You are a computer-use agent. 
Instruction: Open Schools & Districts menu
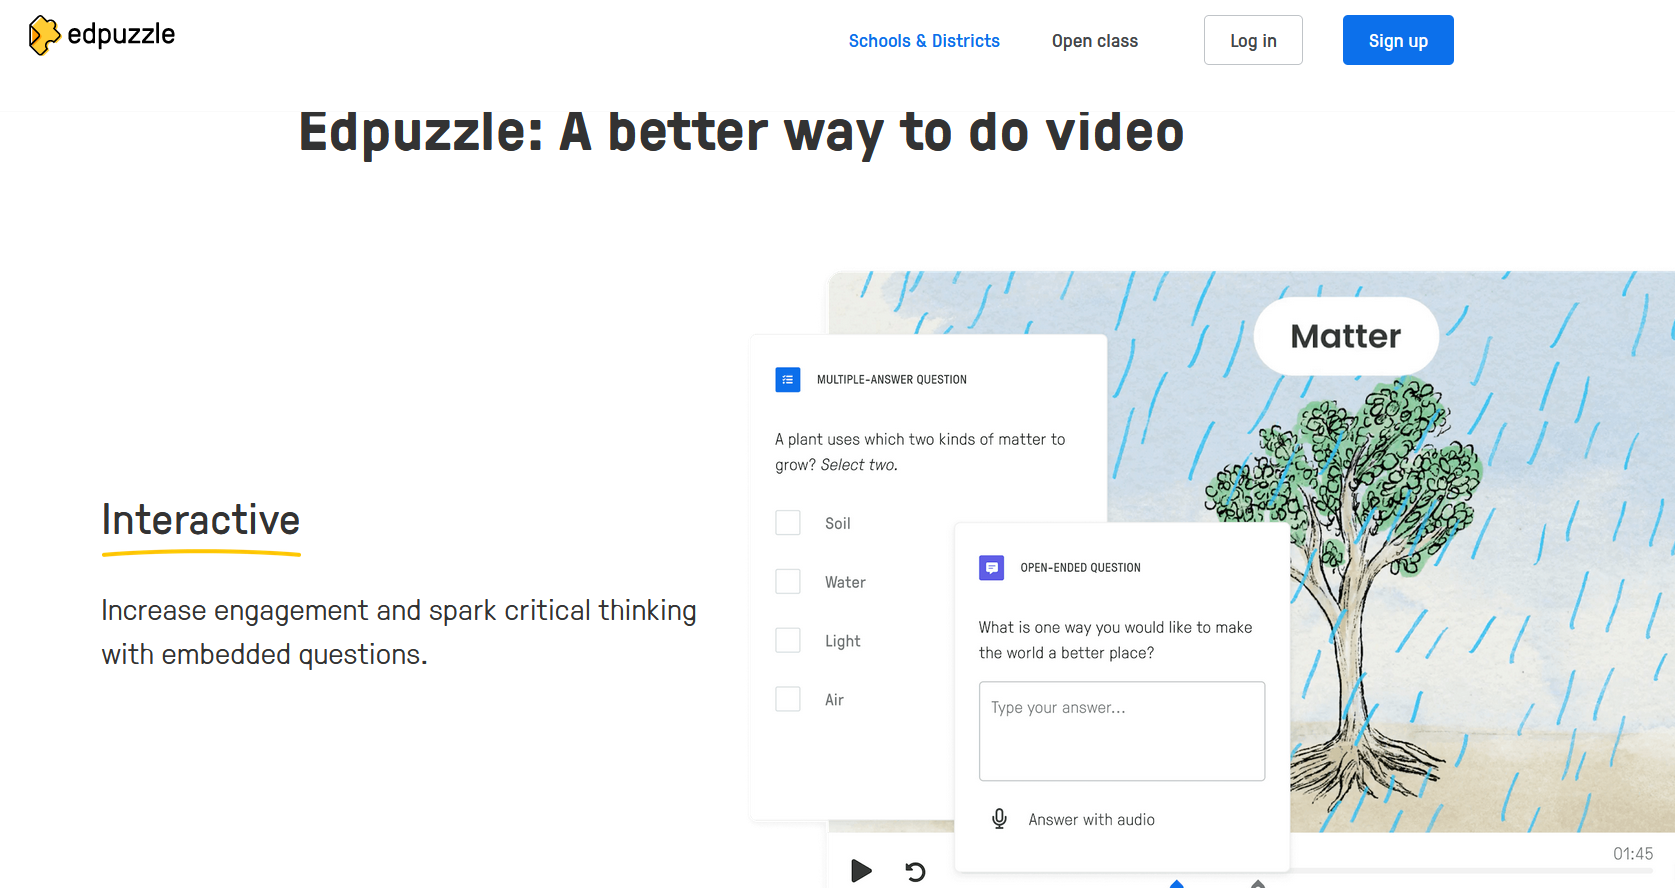click(924, 41)
